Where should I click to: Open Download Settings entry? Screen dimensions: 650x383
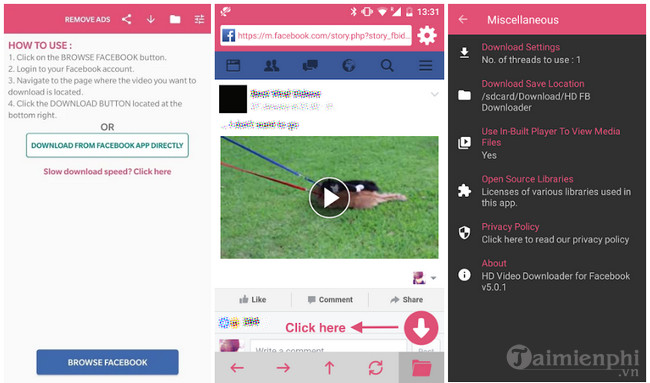(547, 53)
